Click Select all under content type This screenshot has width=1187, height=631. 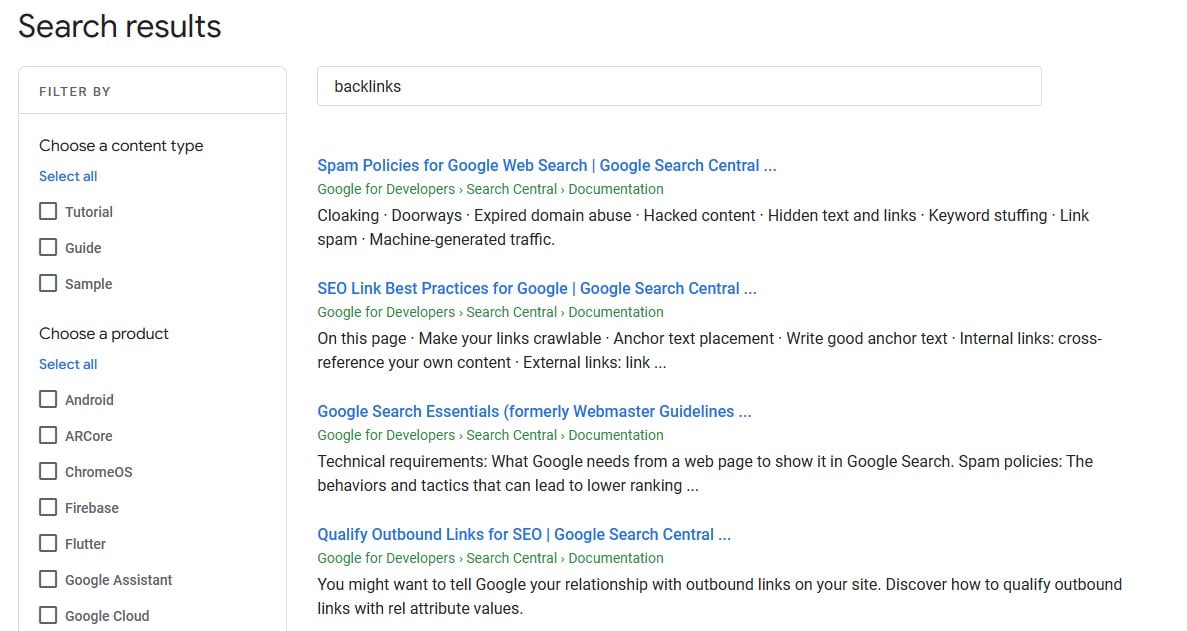click(x=67, y=176)
